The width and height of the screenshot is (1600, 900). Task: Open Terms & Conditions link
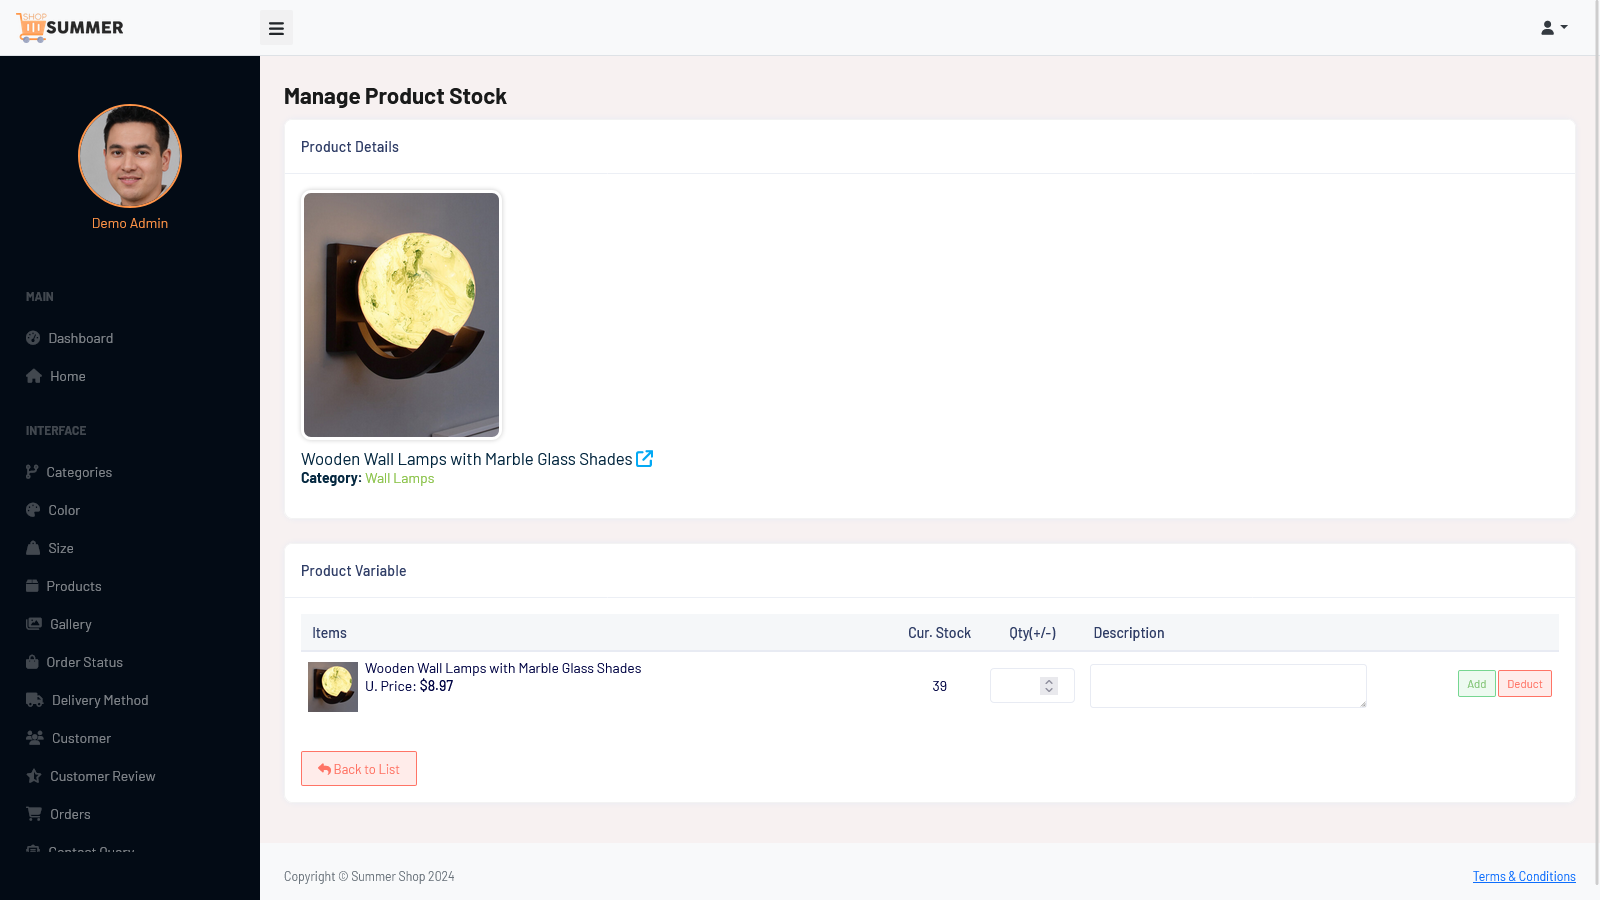pos(1524,877)
